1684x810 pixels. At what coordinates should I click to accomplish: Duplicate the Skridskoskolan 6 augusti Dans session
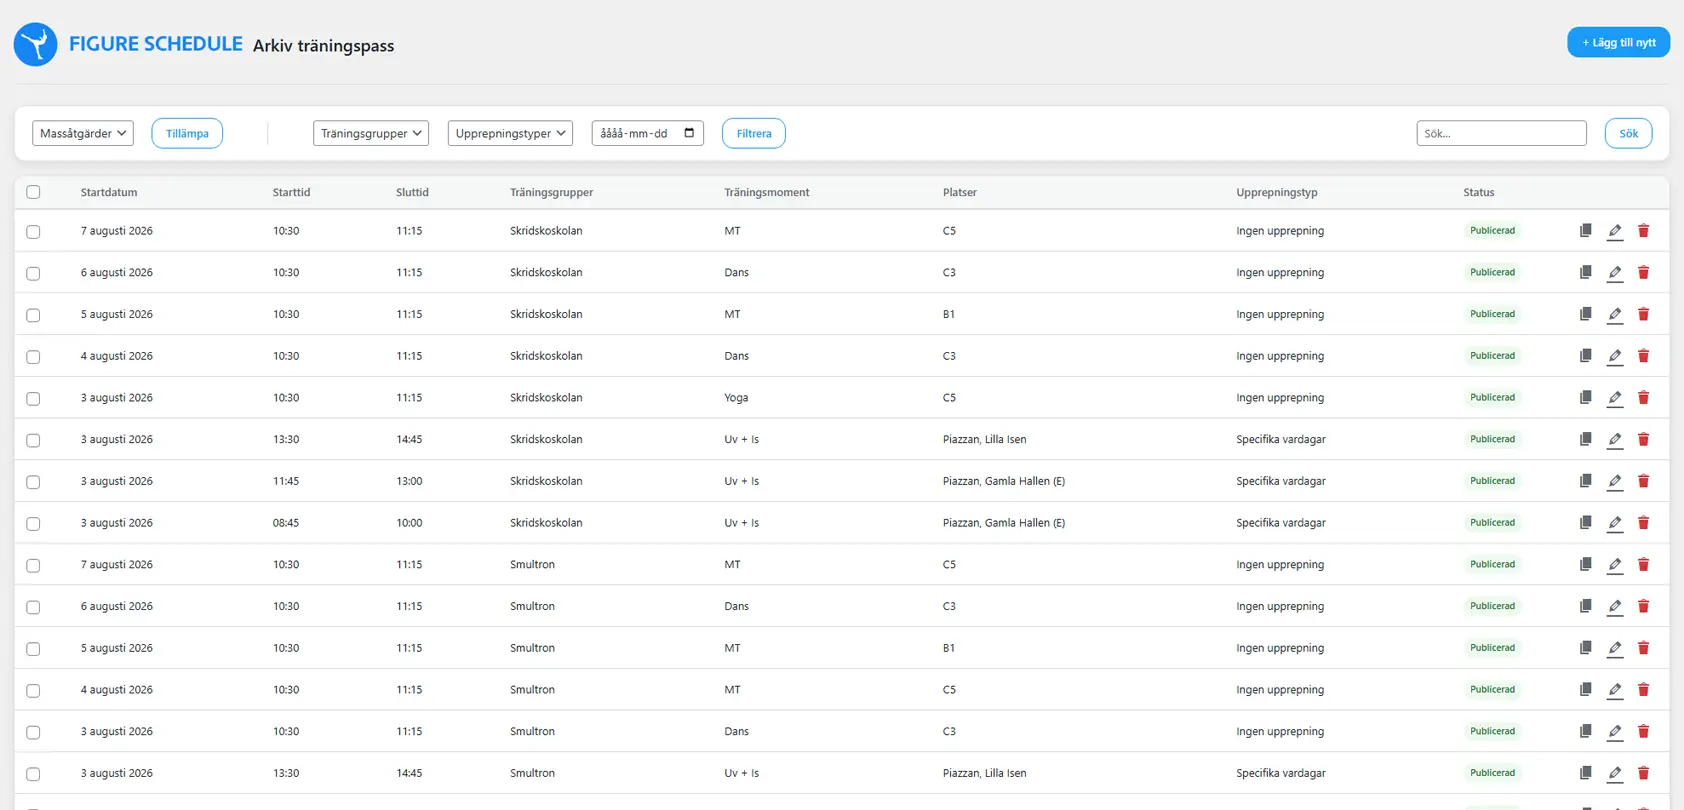point(1585,272)
